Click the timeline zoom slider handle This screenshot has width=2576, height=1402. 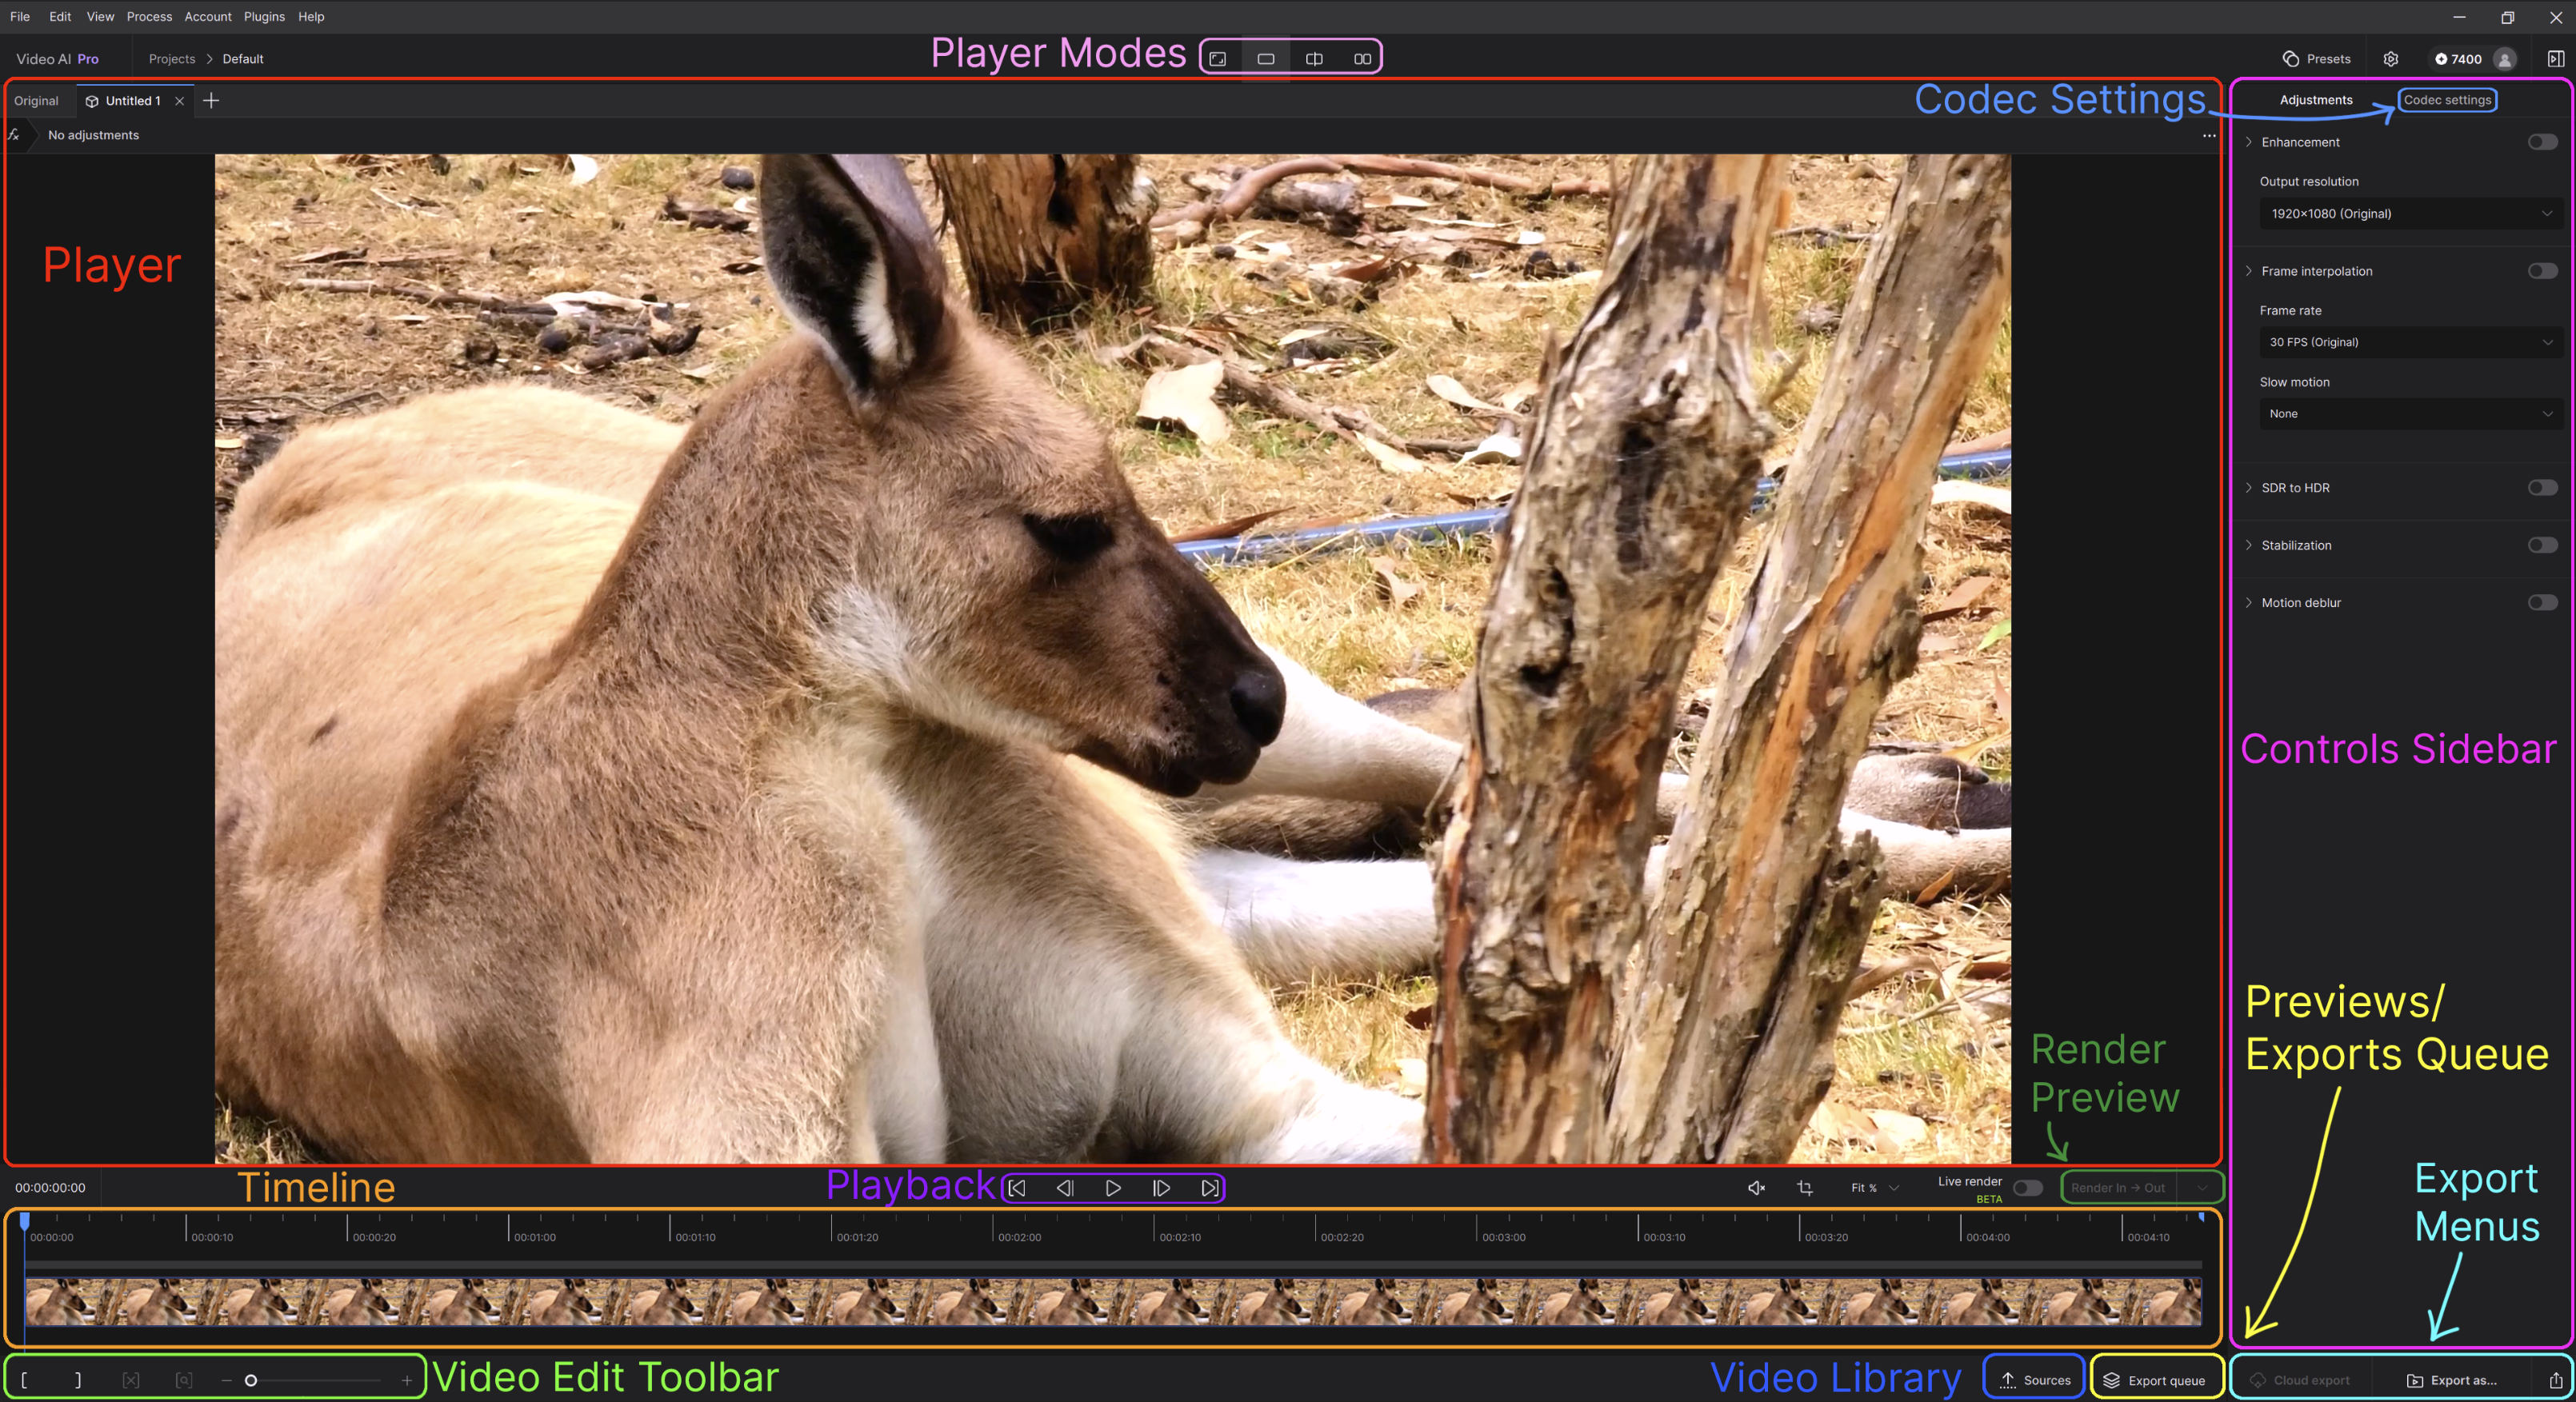251,1380
